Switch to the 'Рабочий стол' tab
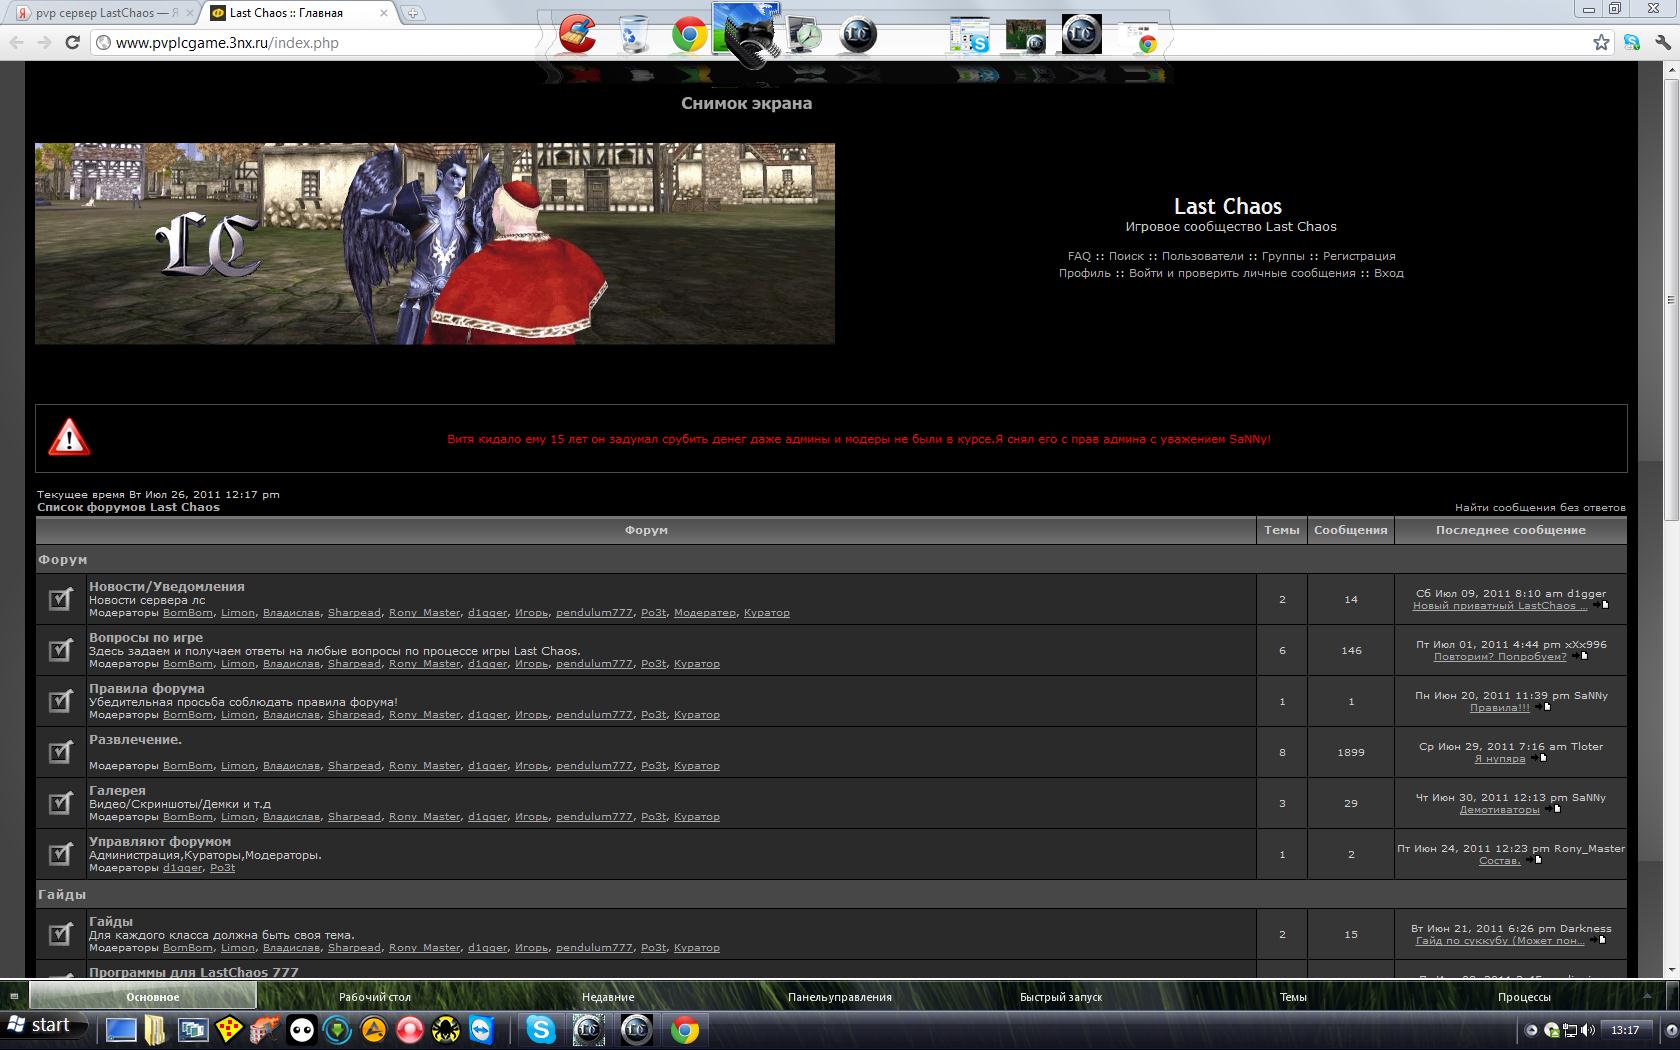This screenshot has height=1050, width=1680. click(x=375, y=997)
